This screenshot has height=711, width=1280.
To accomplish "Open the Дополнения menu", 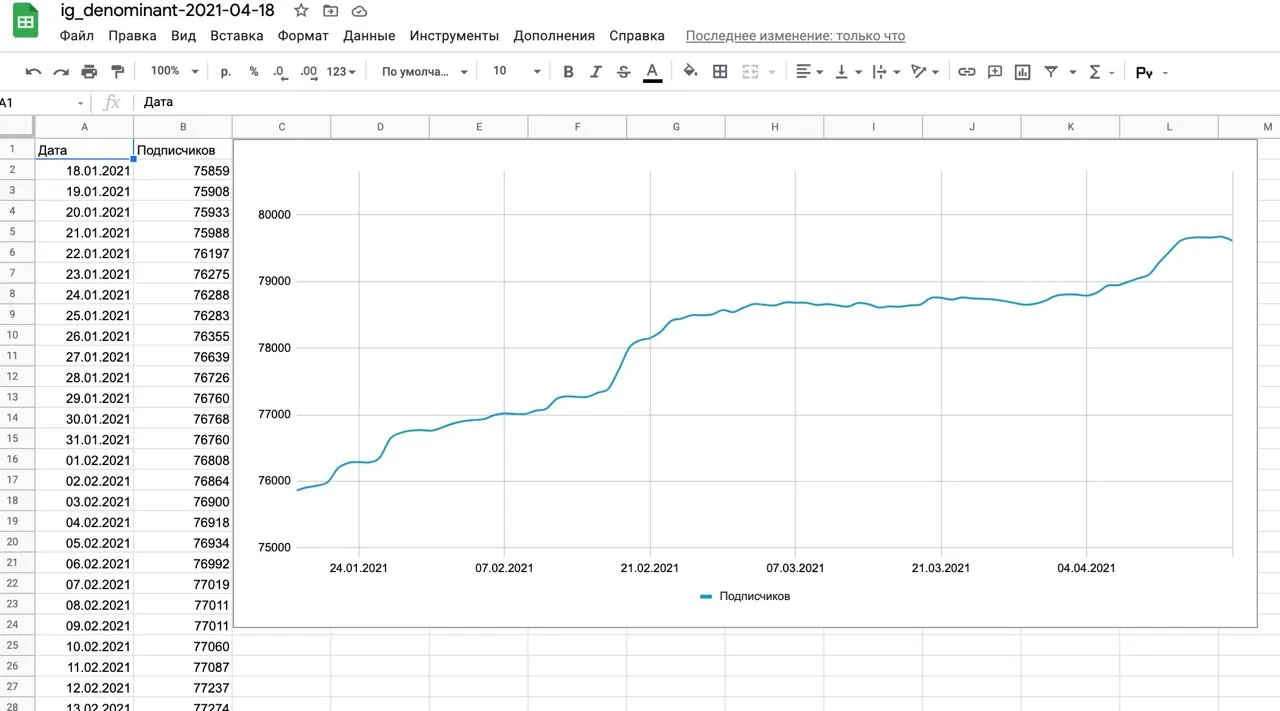I will pyautogui.click(x=554, y=35).
